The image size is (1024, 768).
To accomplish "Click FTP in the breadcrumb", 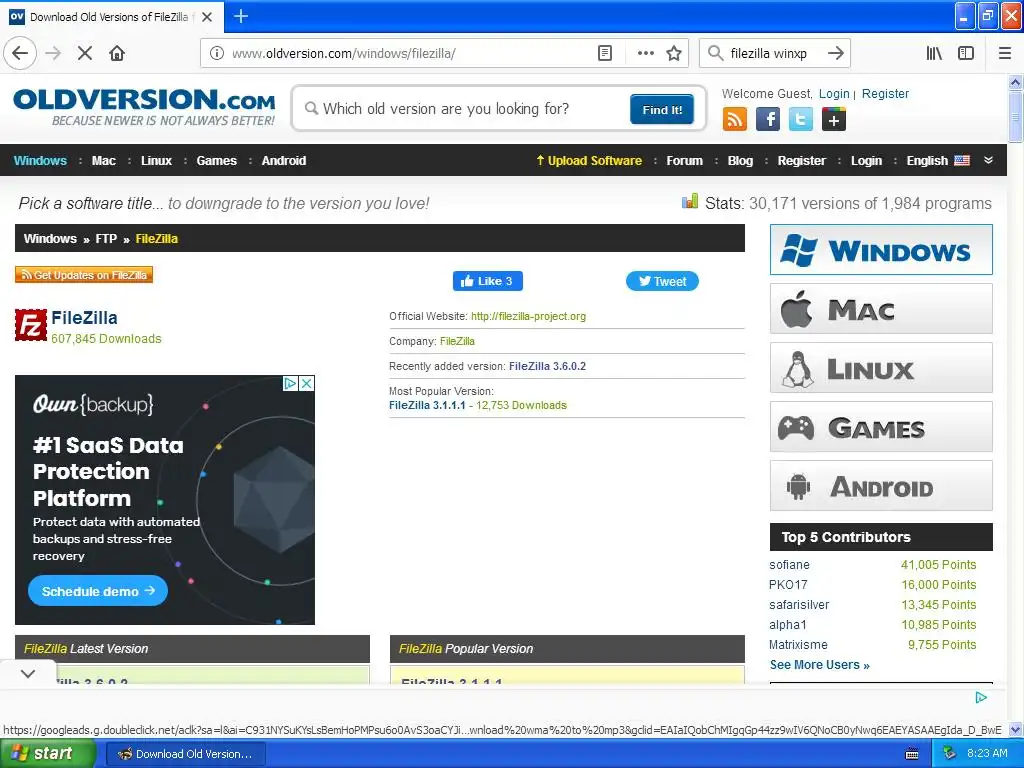I will (106, 238).
